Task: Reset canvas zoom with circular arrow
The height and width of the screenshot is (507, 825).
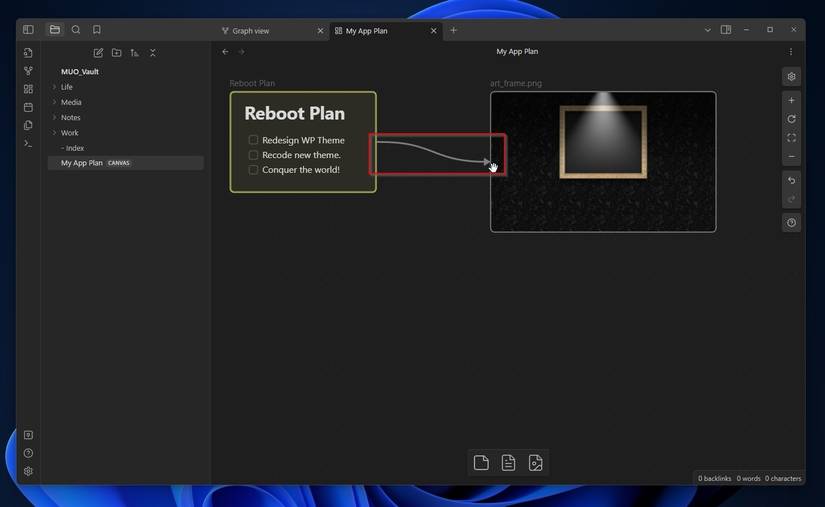Action: click(x=791, y=119)
